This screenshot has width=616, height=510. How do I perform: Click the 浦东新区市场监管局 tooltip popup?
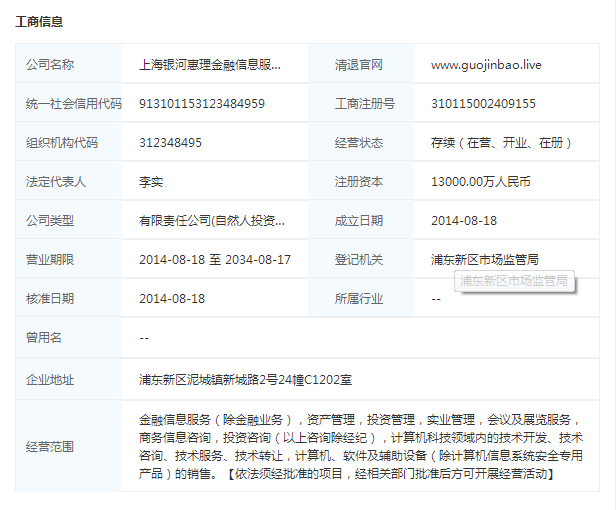514,281
